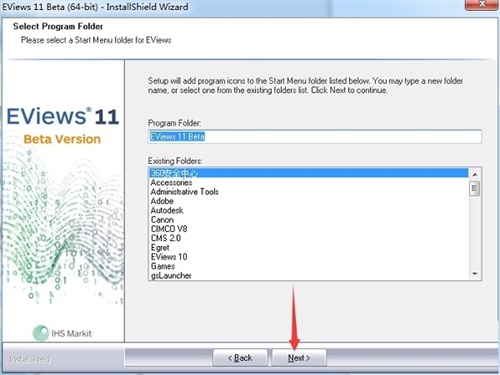Select the CMS 2.0 folder
This screenshot has height=375, width=500.
pos(308,238)
